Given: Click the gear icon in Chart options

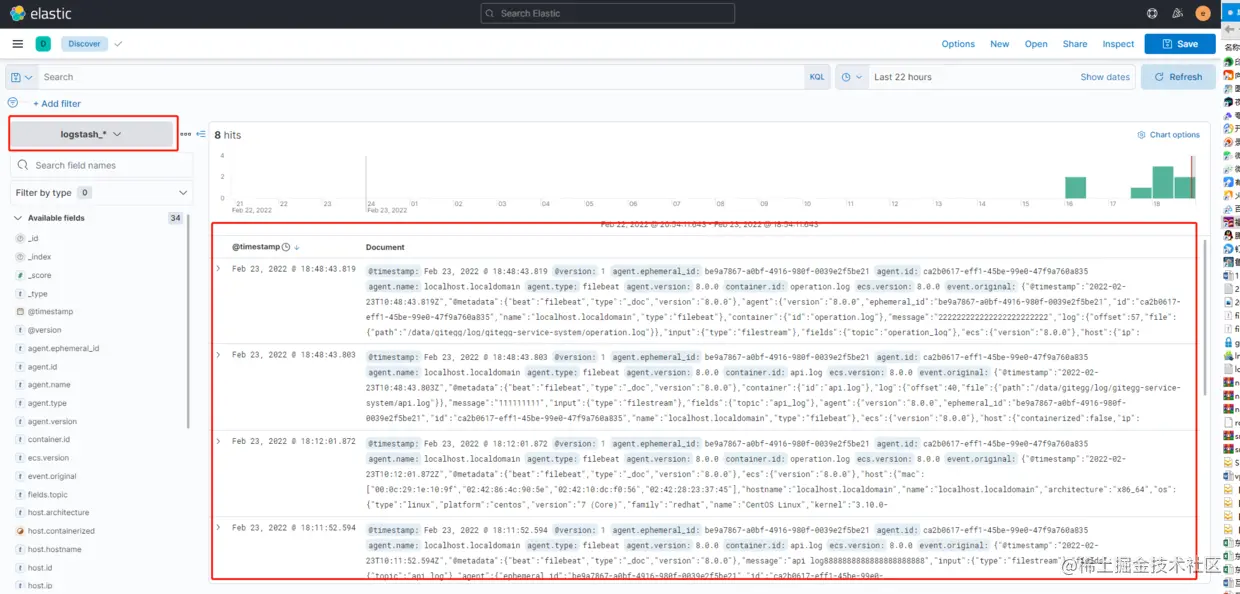Looking at the screenshot, I should point(1142,135).
